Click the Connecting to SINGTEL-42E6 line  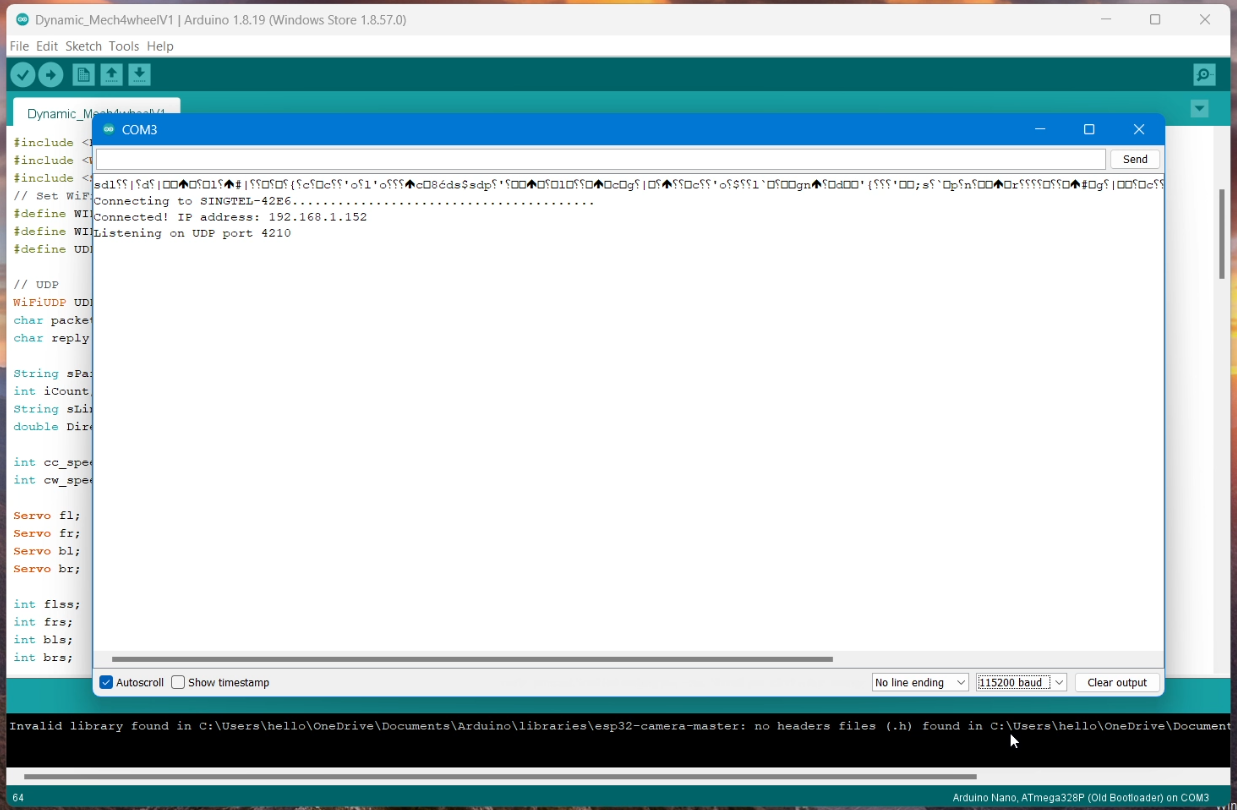(x=343, y=201)
